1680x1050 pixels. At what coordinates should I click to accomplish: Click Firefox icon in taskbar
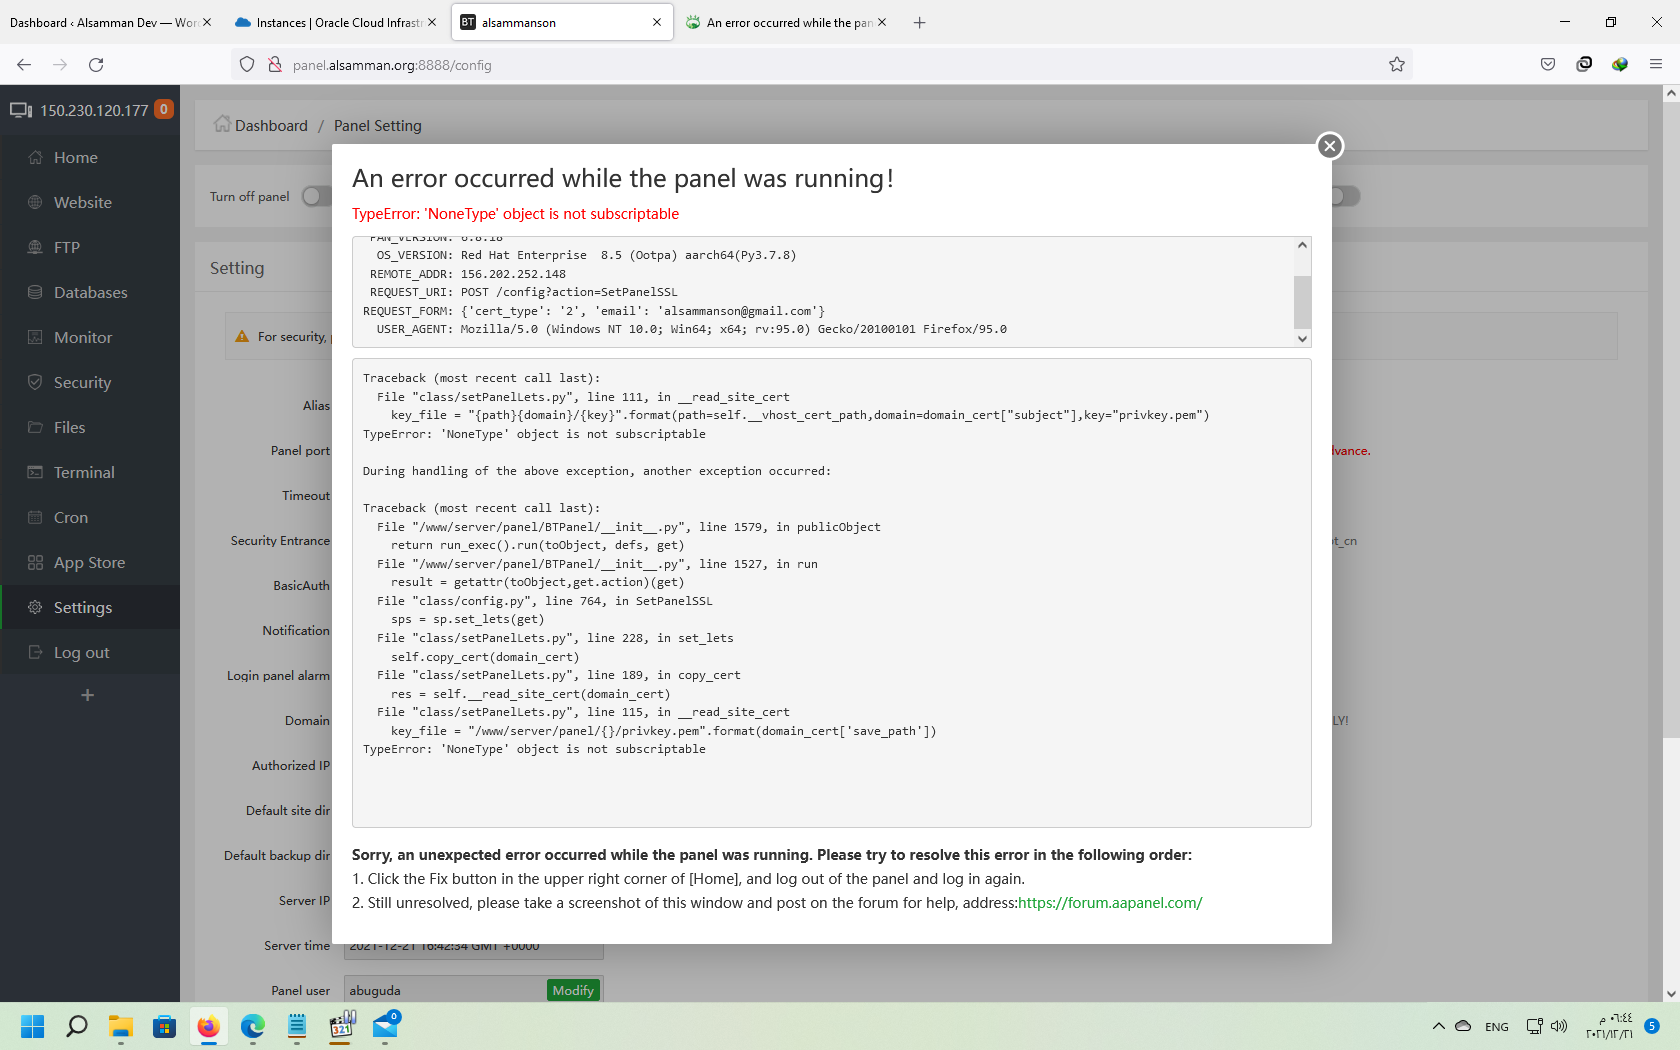(208, 1026)
